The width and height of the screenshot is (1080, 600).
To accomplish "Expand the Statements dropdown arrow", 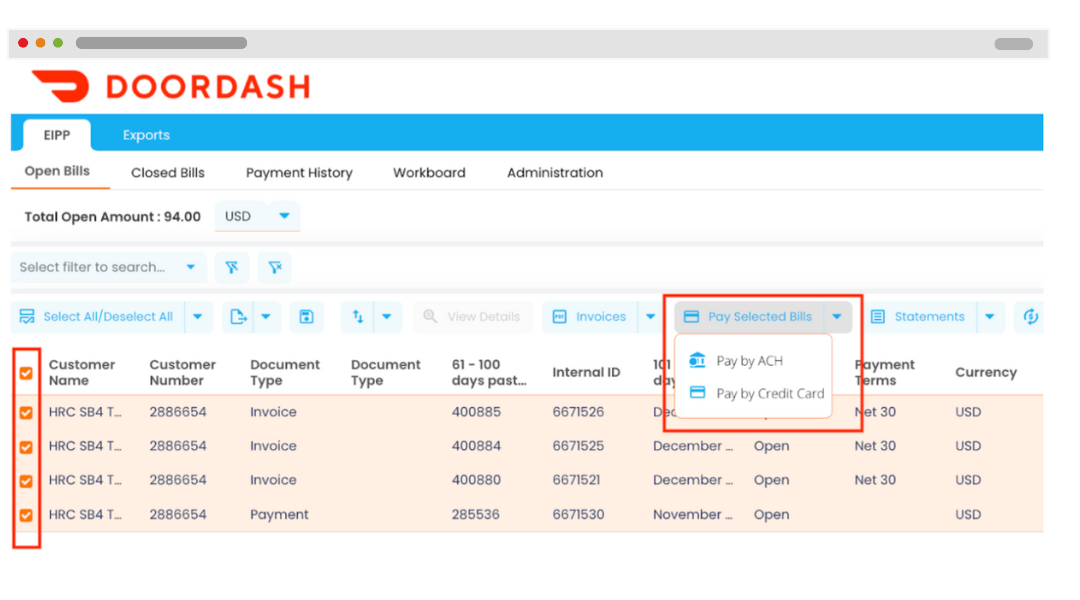I will click(990, 317).
